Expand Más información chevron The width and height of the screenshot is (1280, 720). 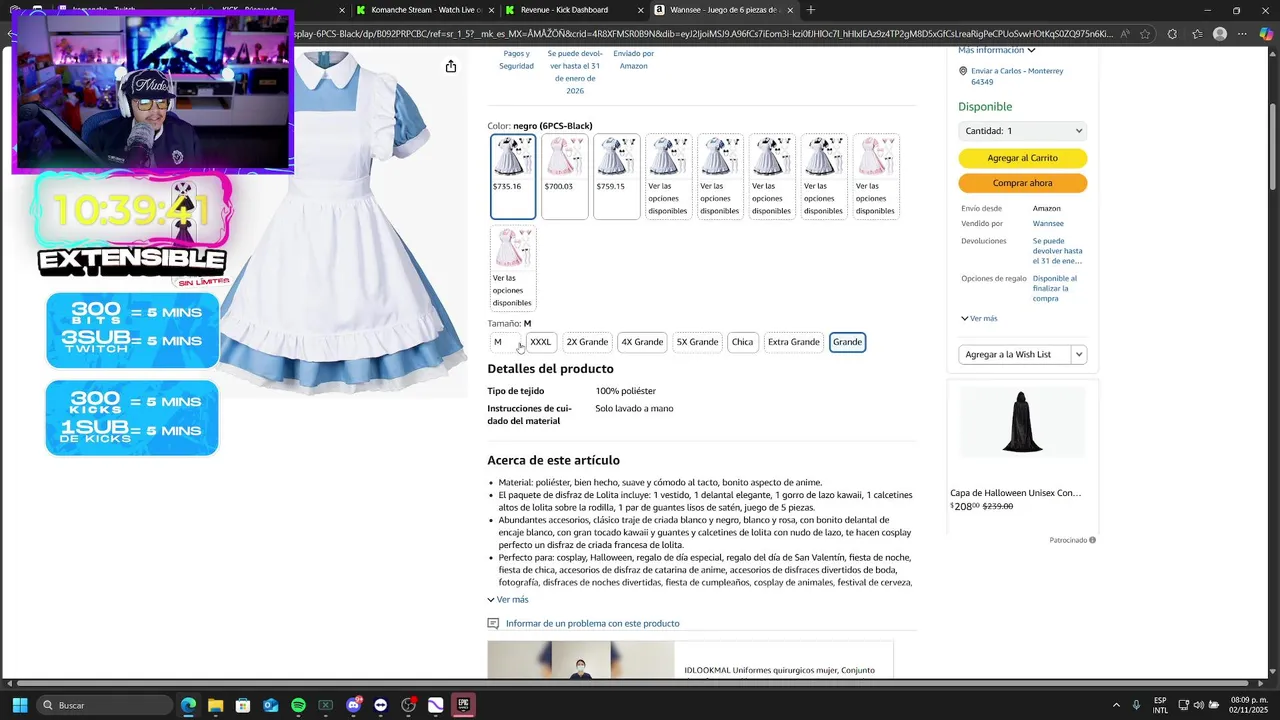point(1031,50)
